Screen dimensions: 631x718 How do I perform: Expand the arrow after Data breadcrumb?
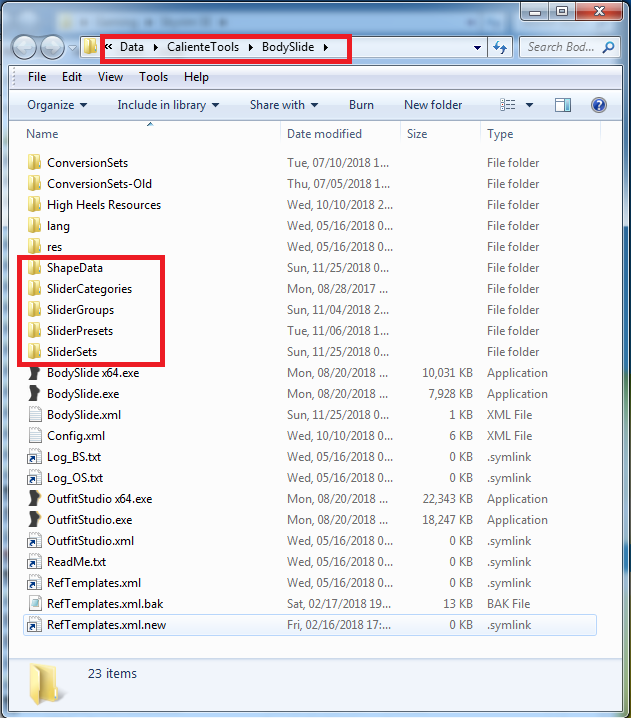(x=156, y=47)
